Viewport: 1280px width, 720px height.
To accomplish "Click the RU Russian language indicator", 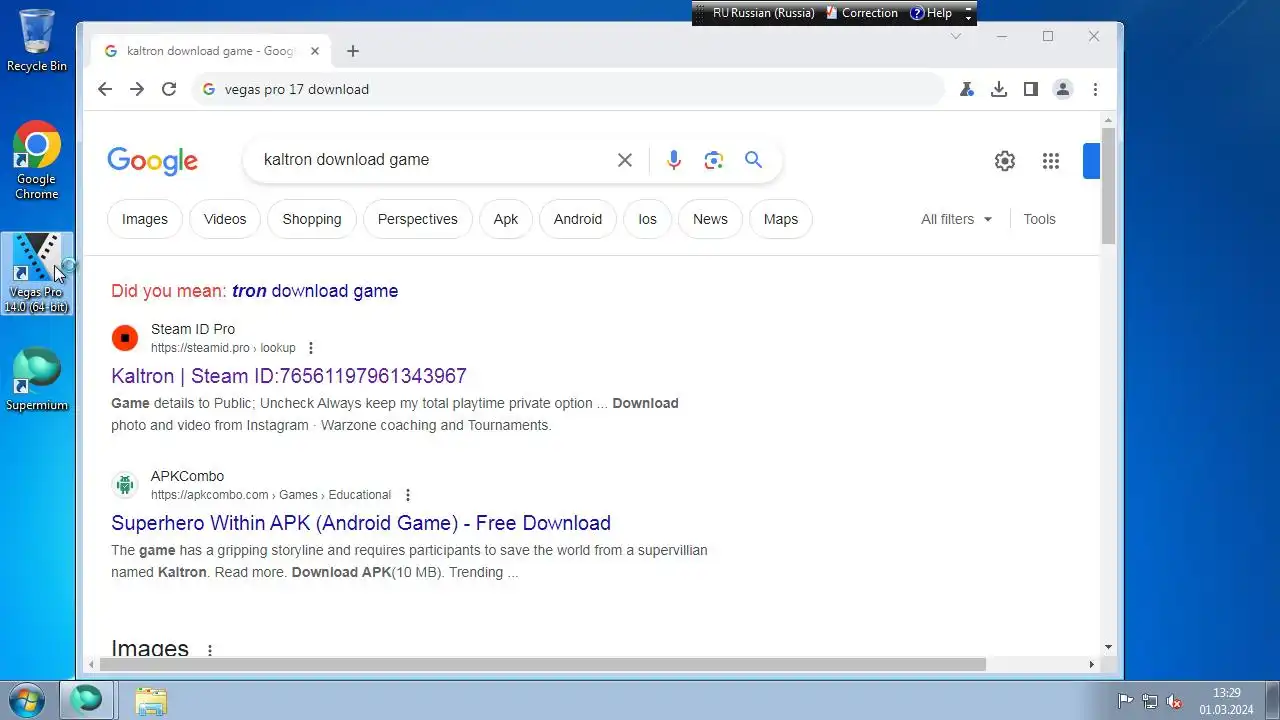I will [x=764, y=13].
